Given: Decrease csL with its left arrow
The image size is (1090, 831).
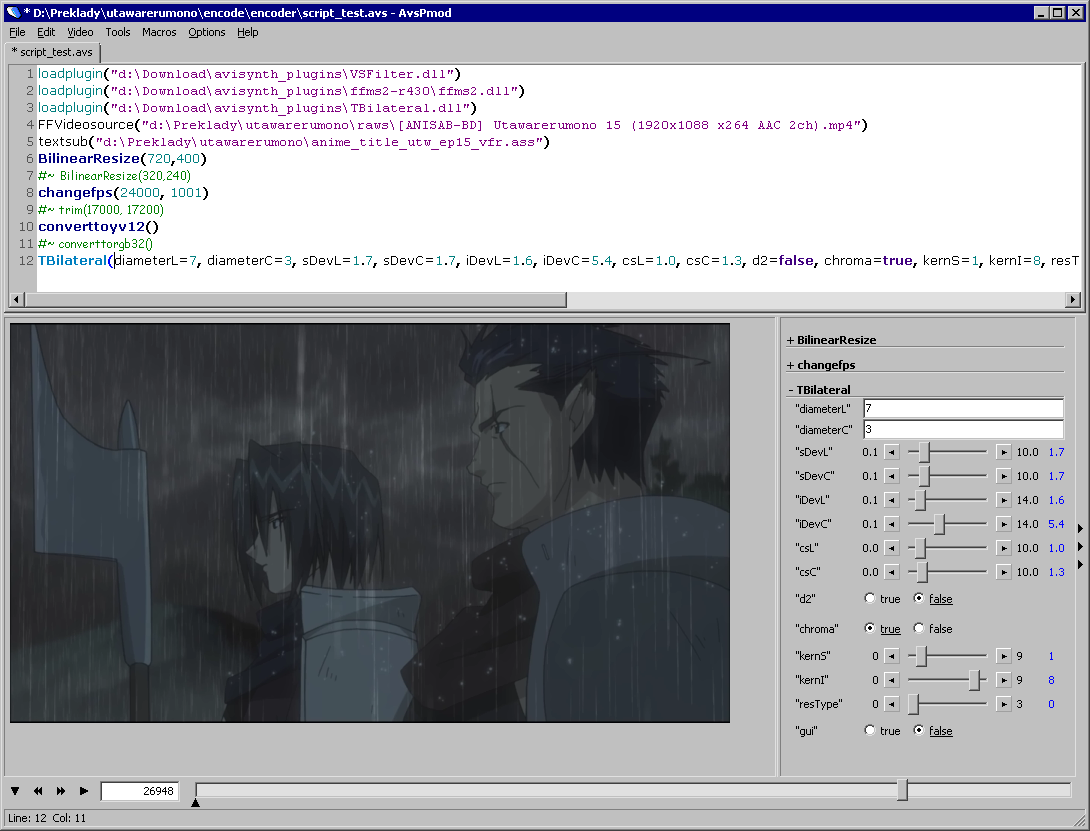Looking at the screenshot, I should click(892, 548).
